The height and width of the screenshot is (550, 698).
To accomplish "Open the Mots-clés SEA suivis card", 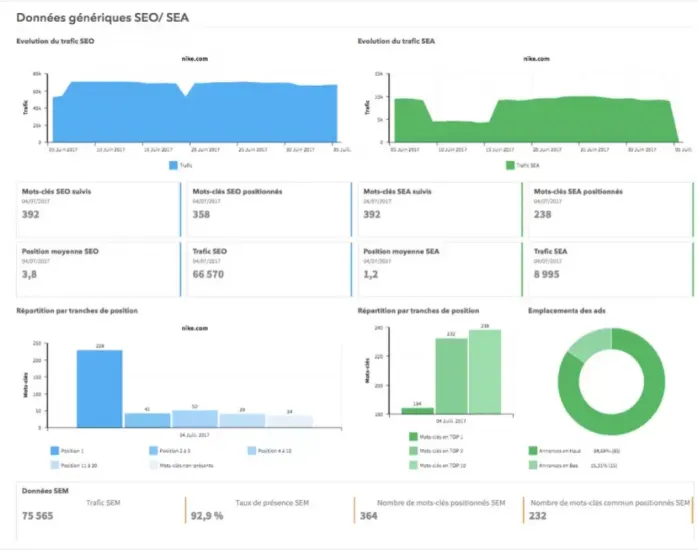I will click(x=440, y=209).
